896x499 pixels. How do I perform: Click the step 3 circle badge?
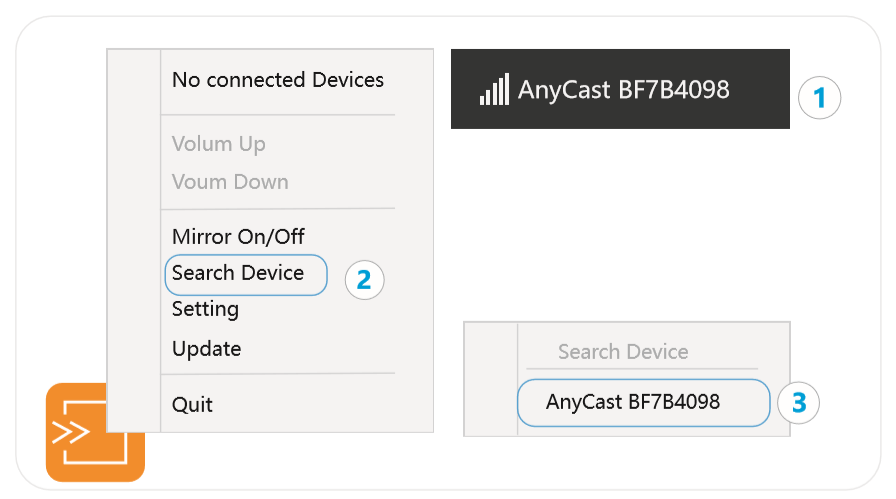coord(799,403)
